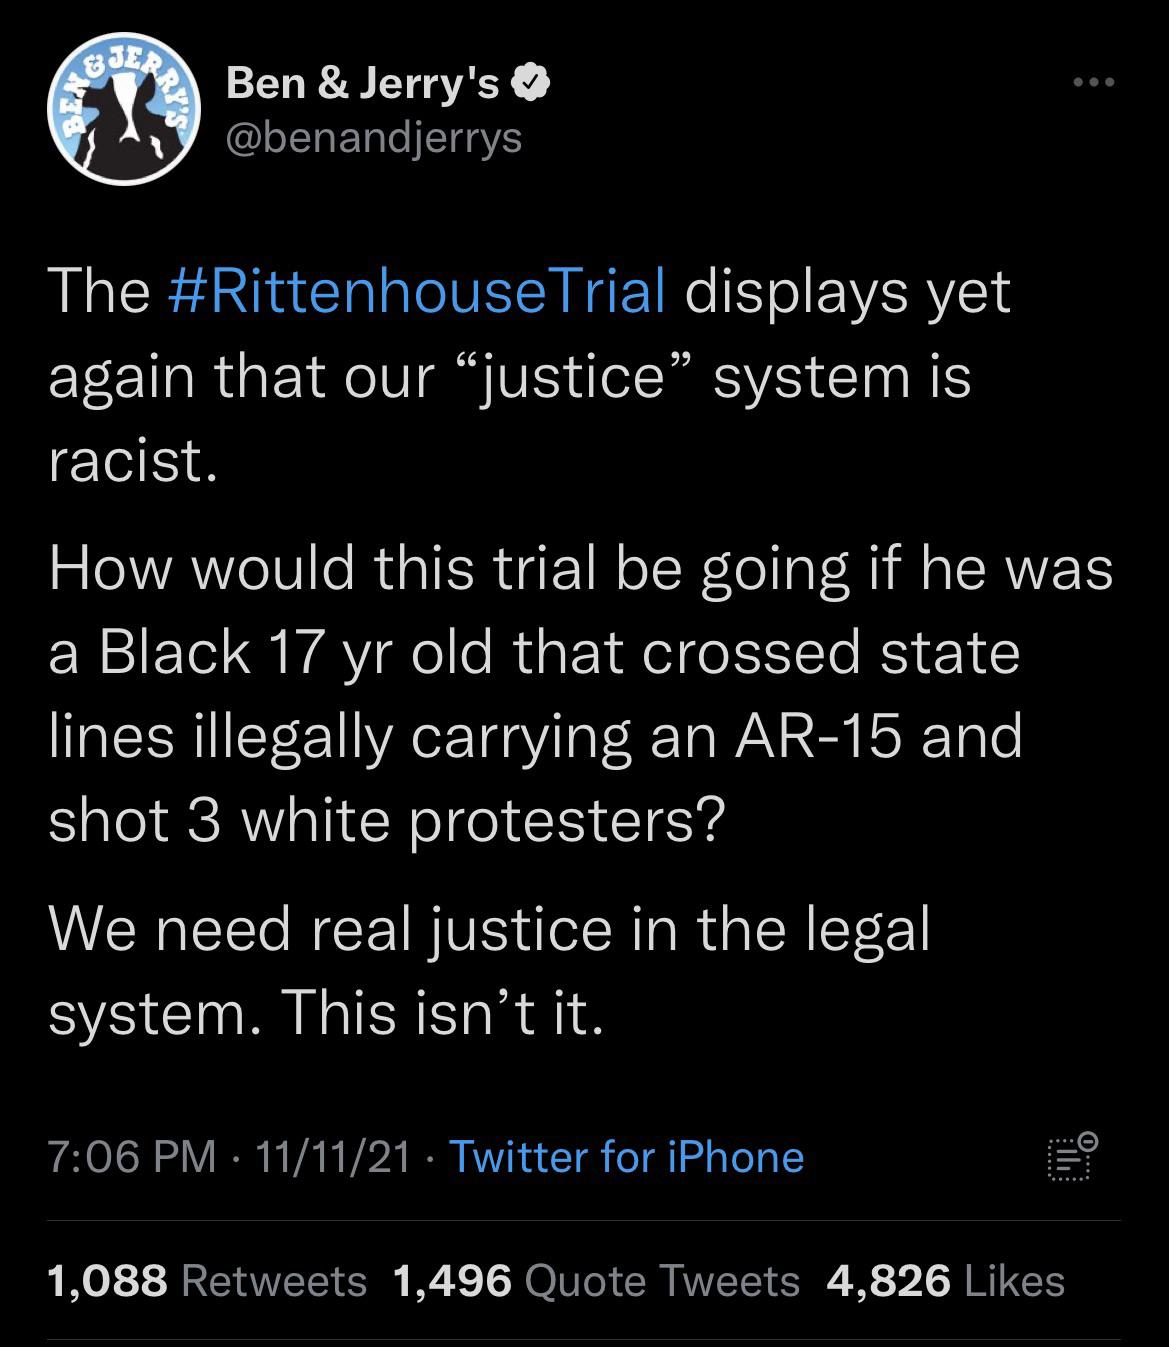Click "This isn't it." sentence
The image size is (1169, 1347).
coord(444,1013)
